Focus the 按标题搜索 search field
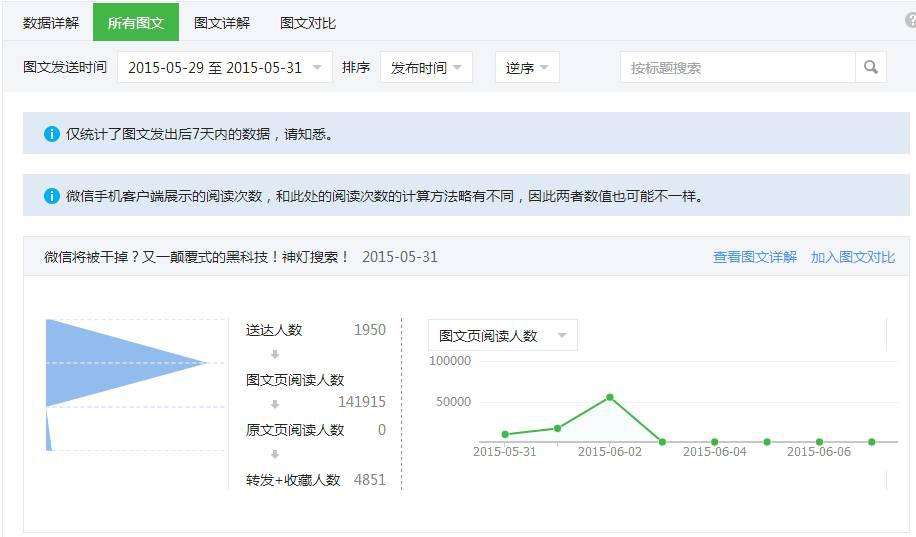The height and width of the screenshot is (537, 916). pyautogui.click(x=738, y=67)
